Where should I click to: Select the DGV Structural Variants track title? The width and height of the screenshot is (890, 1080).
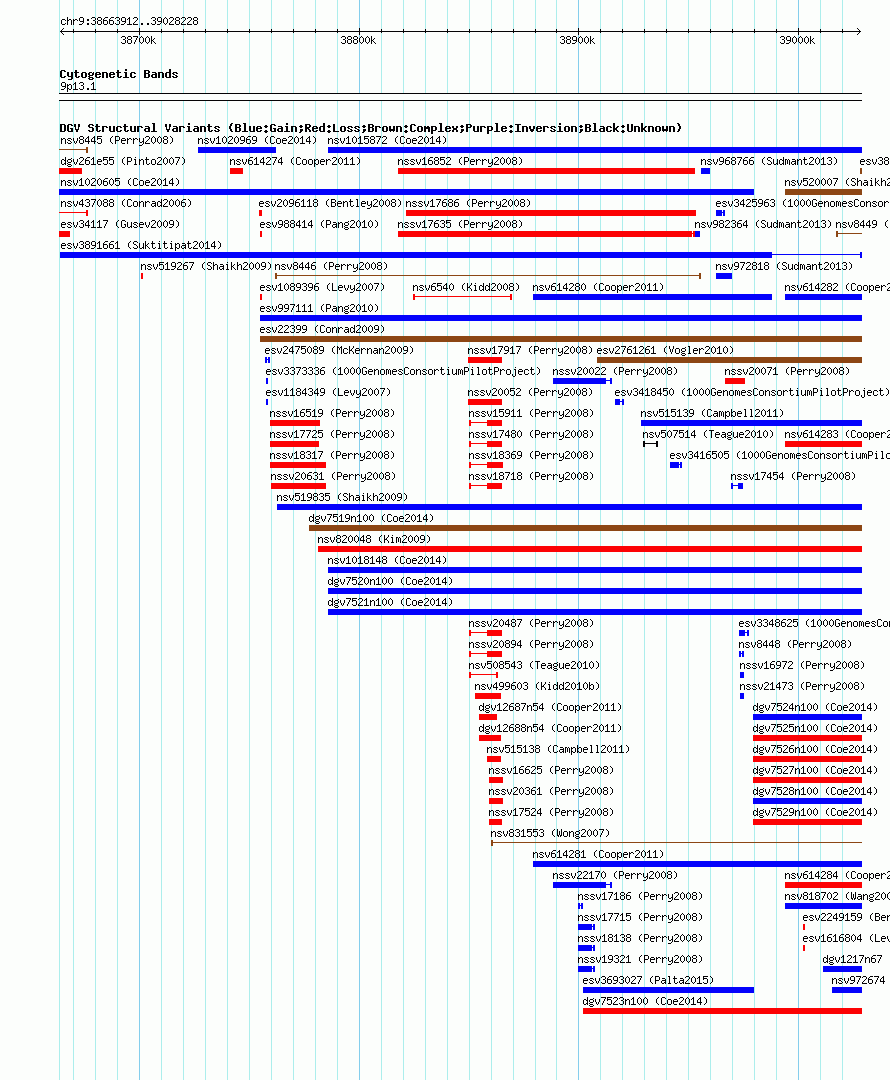(x=371, y=127)
